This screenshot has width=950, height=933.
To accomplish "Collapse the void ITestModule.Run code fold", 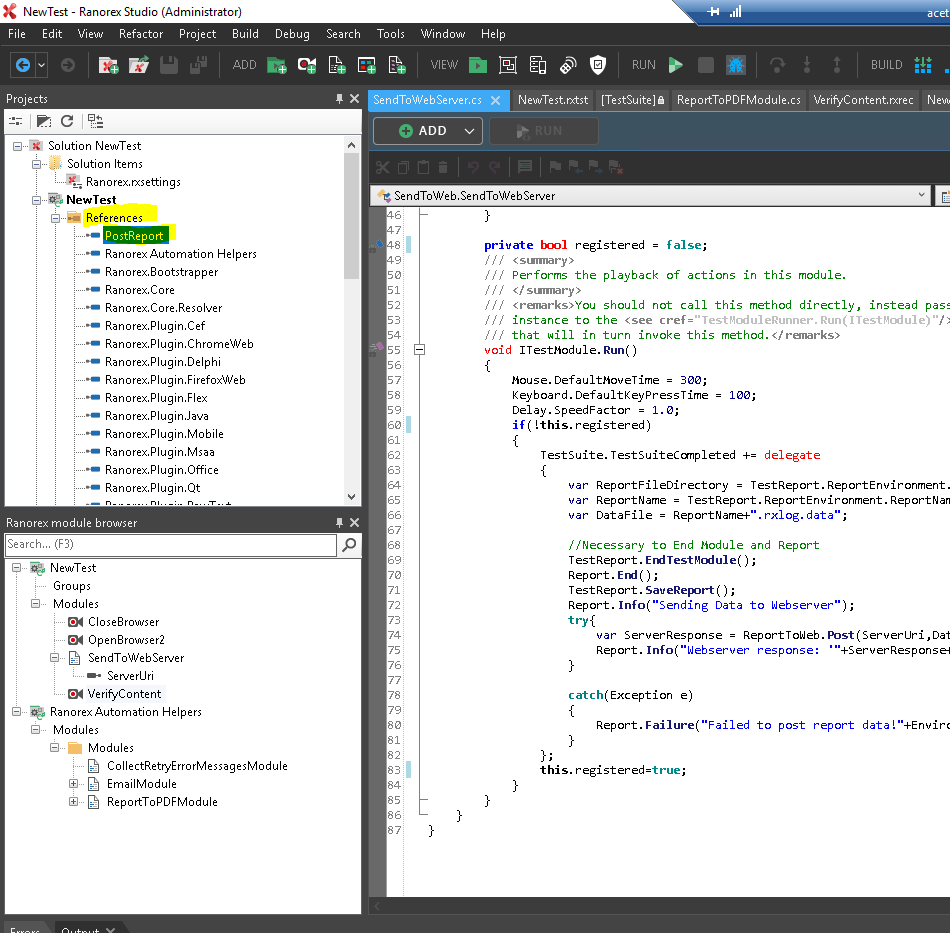I will point(419,350).
